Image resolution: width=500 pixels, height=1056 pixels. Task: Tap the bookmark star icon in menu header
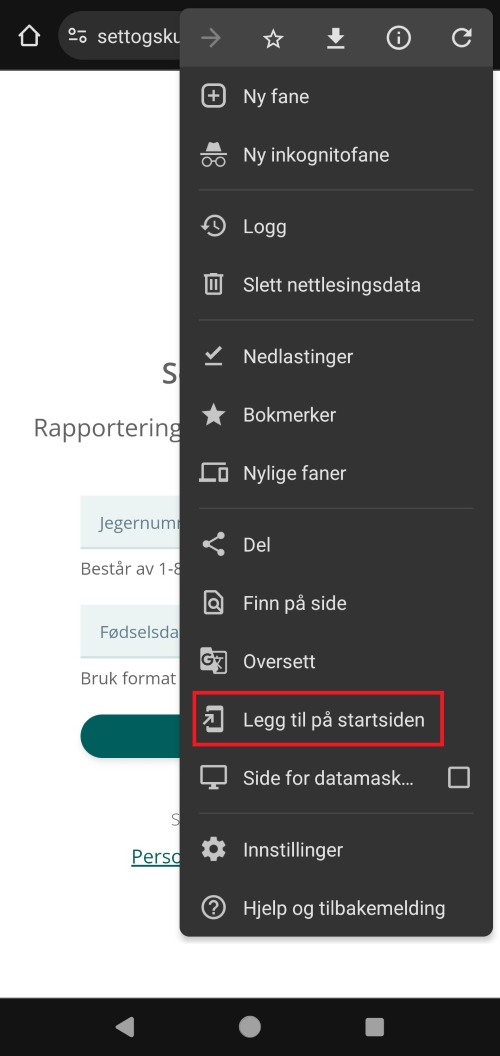click(x=273, y=39)
